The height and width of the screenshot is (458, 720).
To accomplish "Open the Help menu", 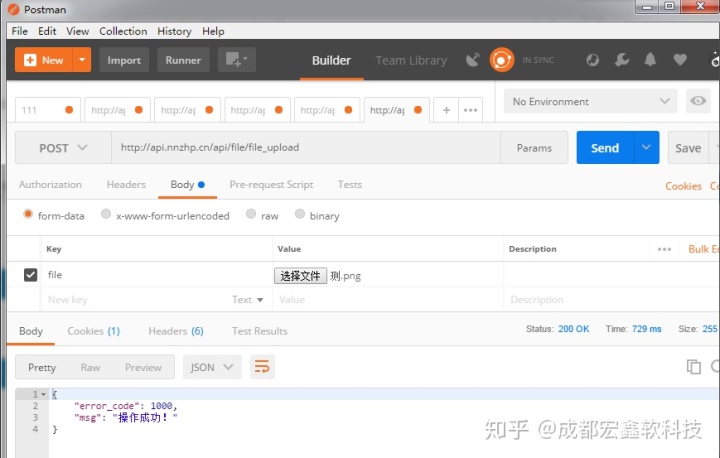I will [213, 31].
